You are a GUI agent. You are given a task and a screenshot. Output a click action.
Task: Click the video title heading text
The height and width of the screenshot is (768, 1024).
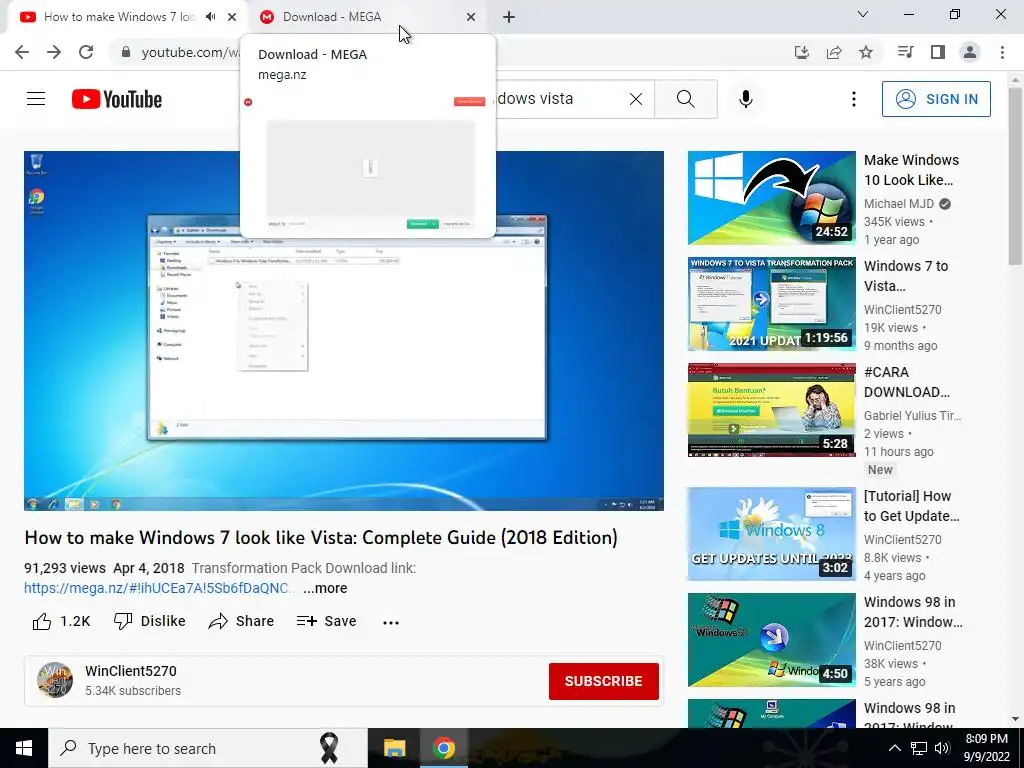coord(321,537)
